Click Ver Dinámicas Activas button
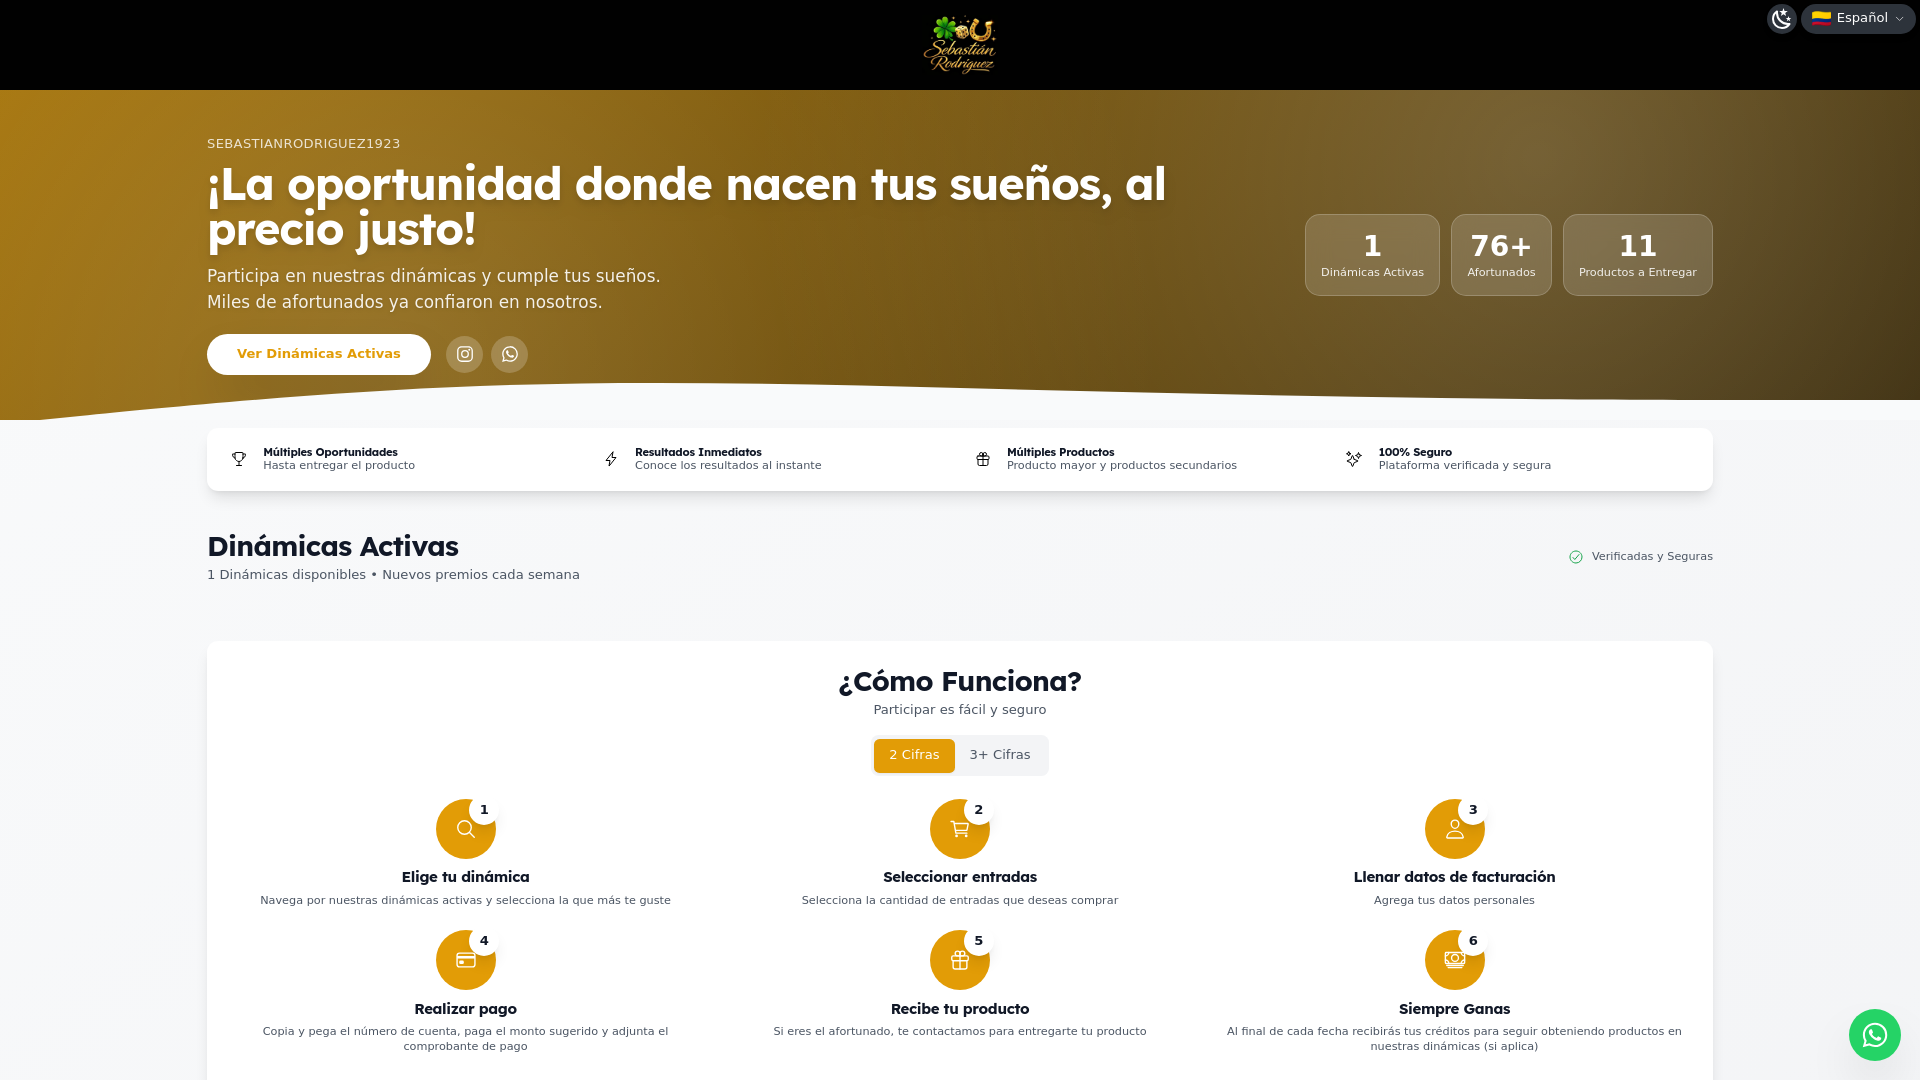The height and width of the screenshot is (1080, 1920). click(x=319, y=354)
